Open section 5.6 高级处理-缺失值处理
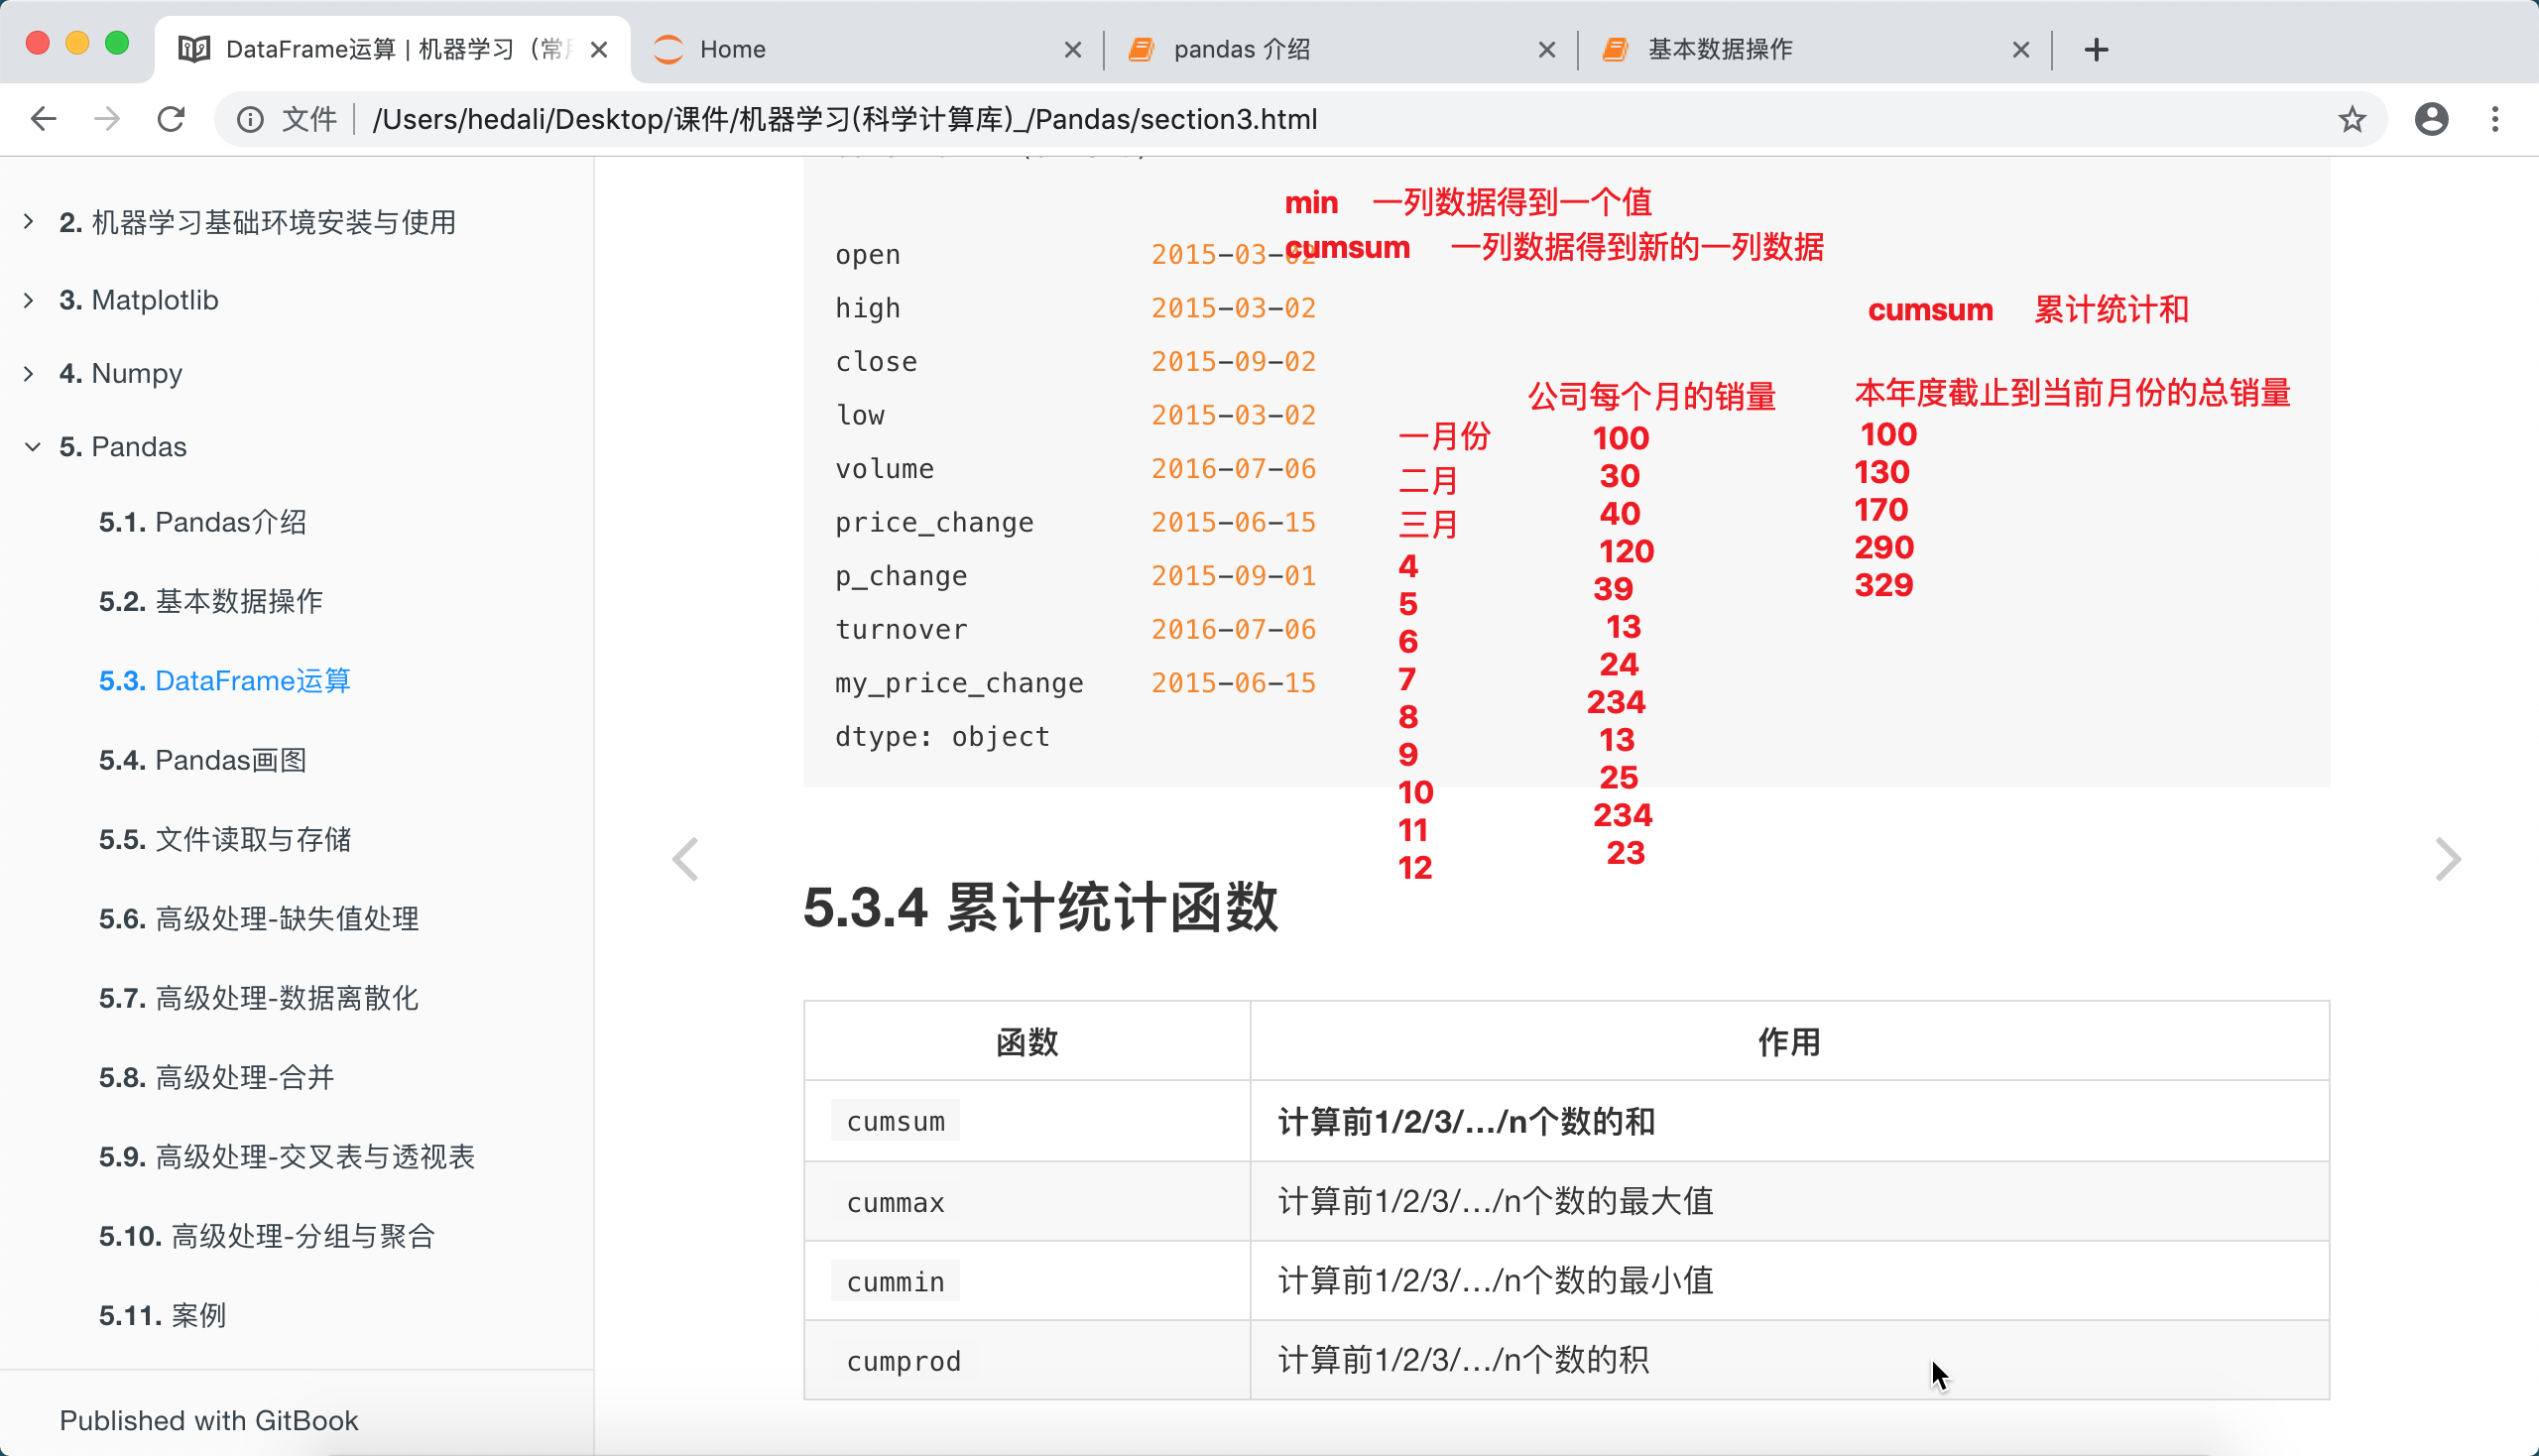 coord(258,918)
